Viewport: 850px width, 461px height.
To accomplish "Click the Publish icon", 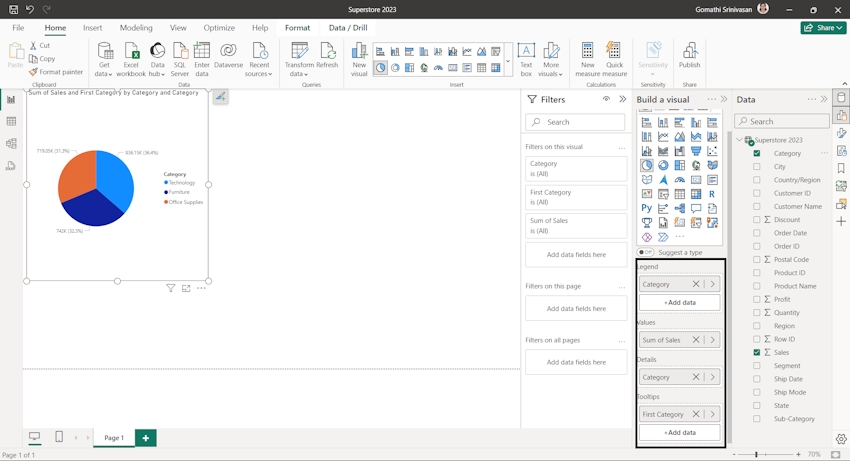I will click(x=690, y=53).
